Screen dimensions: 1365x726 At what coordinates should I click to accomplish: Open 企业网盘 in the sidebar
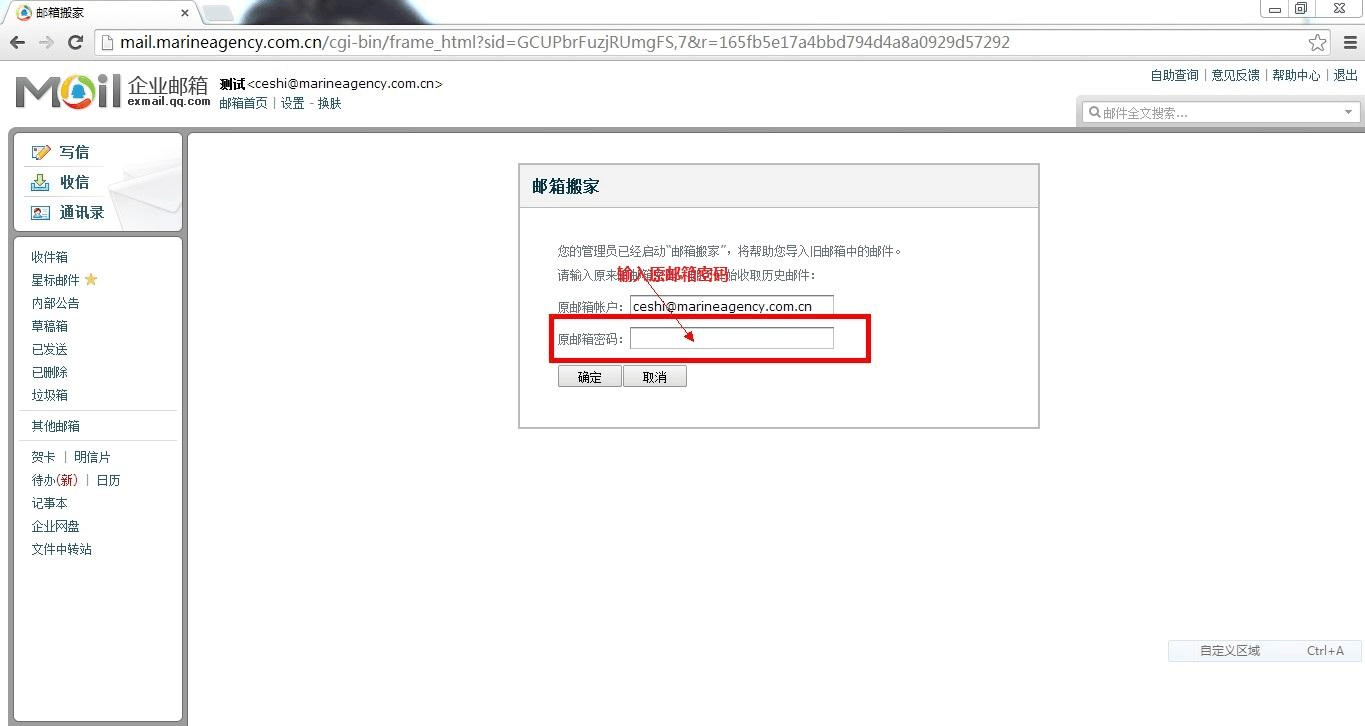coord(55,526)
